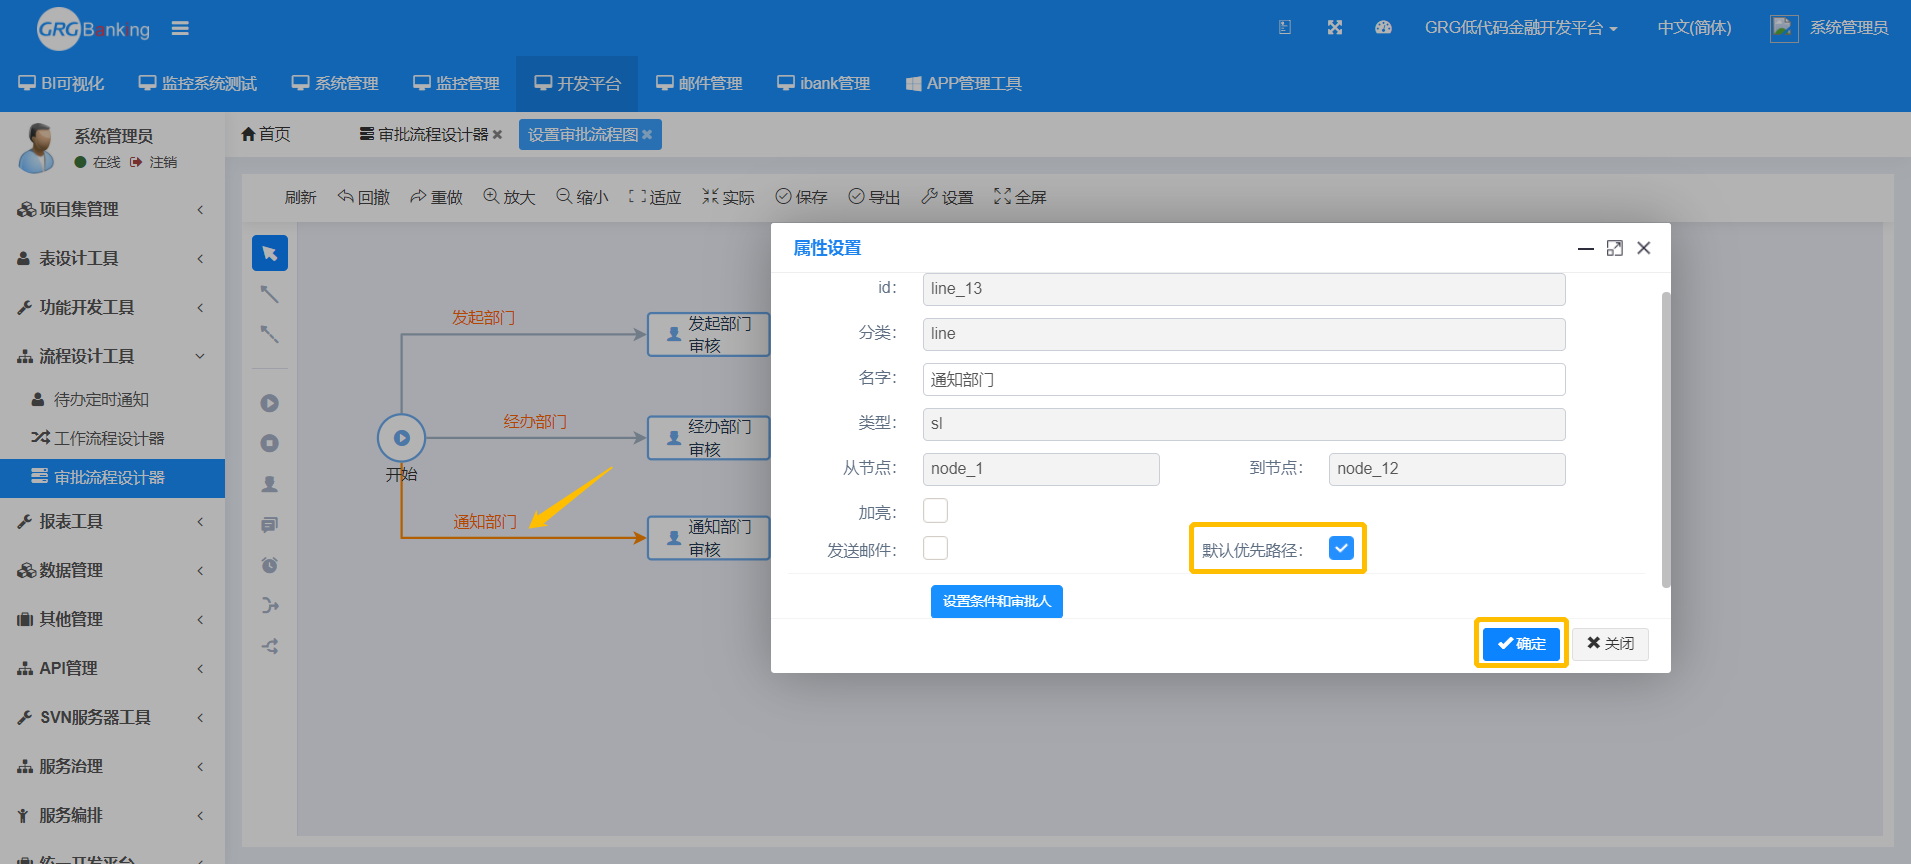Screen dimensions: 1911x864
Task: Click the start node tool icon
Action: [269, 403]
